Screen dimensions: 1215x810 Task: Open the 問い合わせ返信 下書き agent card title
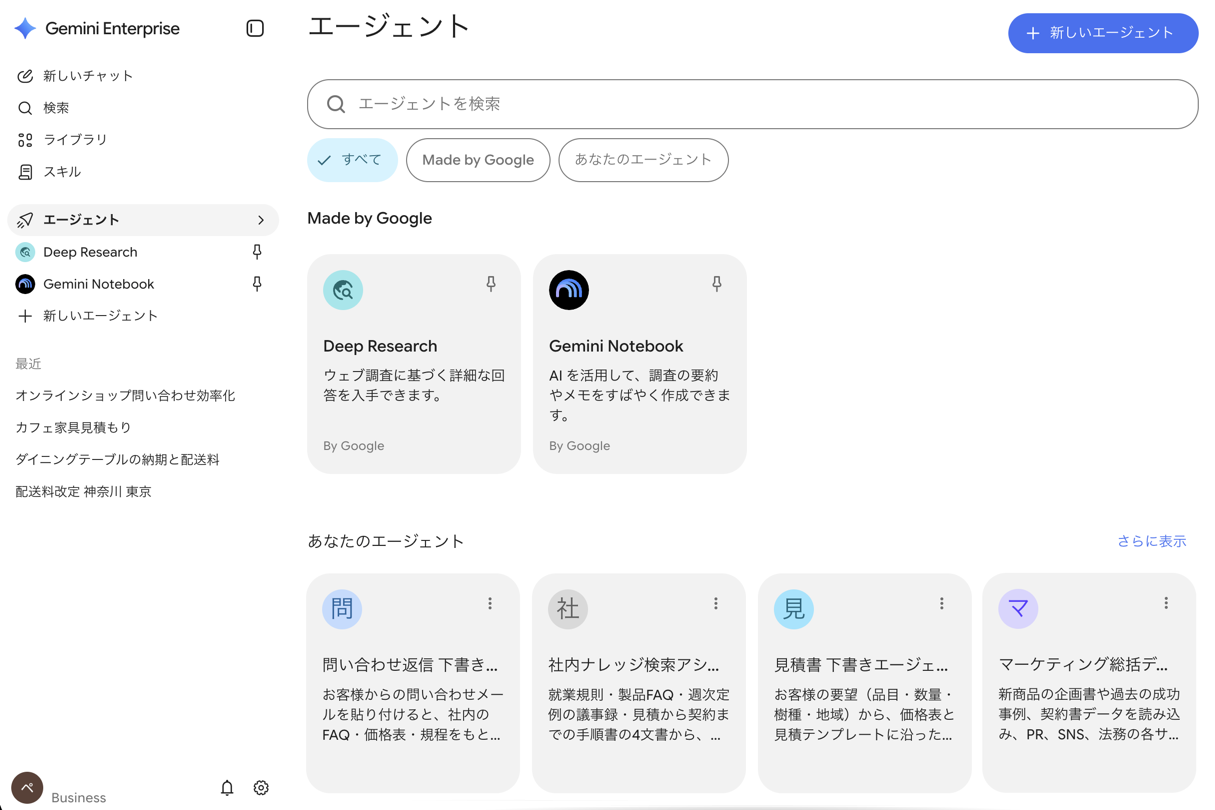pyautogui.click(x=410, y=664)
